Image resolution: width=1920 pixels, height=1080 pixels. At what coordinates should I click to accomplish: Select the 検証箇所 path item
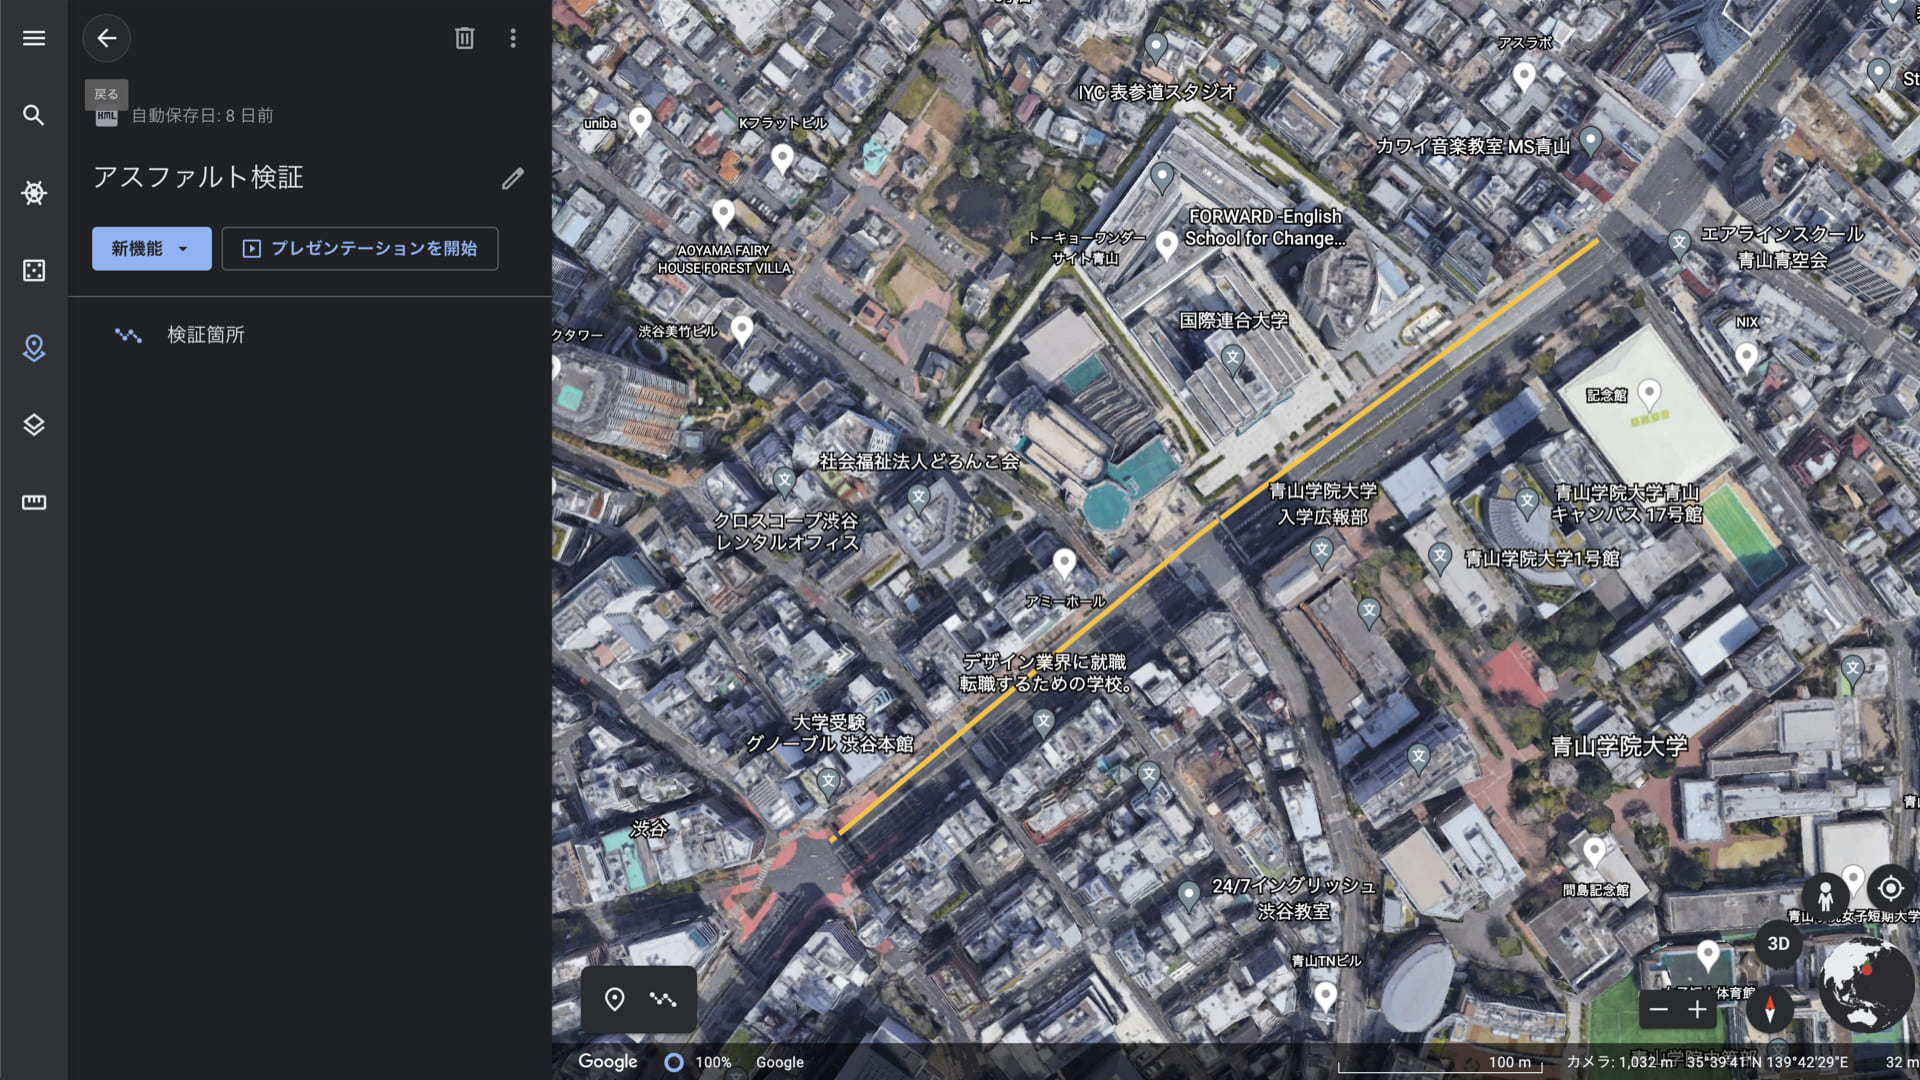coord(310,335)
